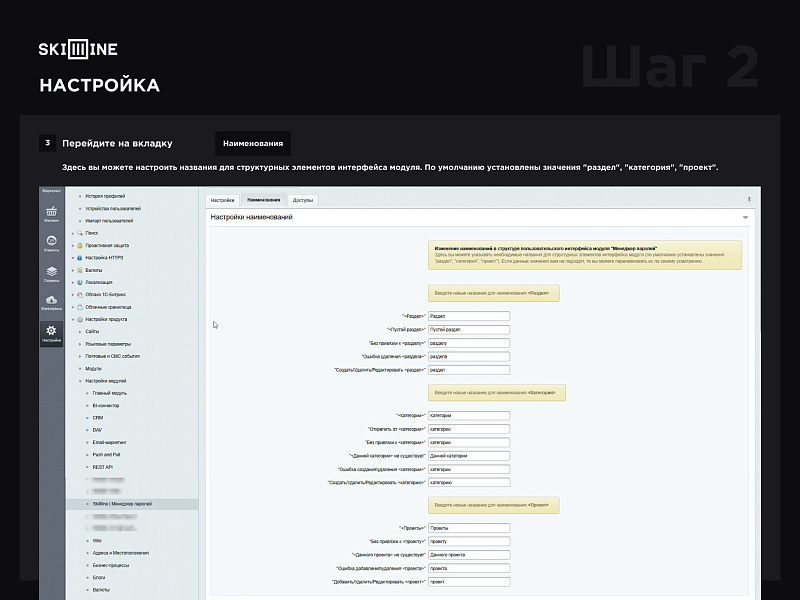This screenshot has height=600, width=800.
Task: Collapse the Настройки наименований panel arrow
Action: [x=745, y=217]
